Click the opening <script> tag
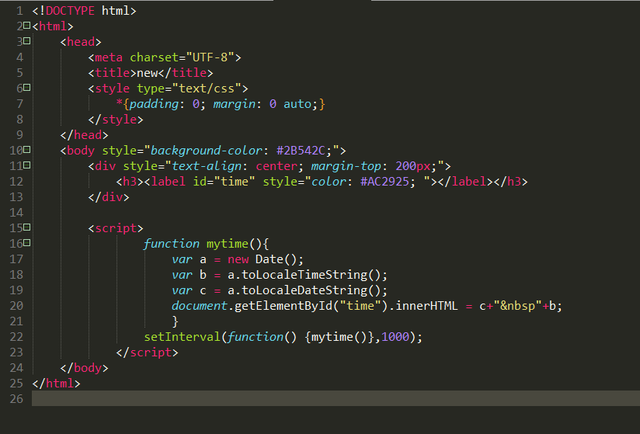Viewport: 640px width, 434px height. [x=116, y=228]
